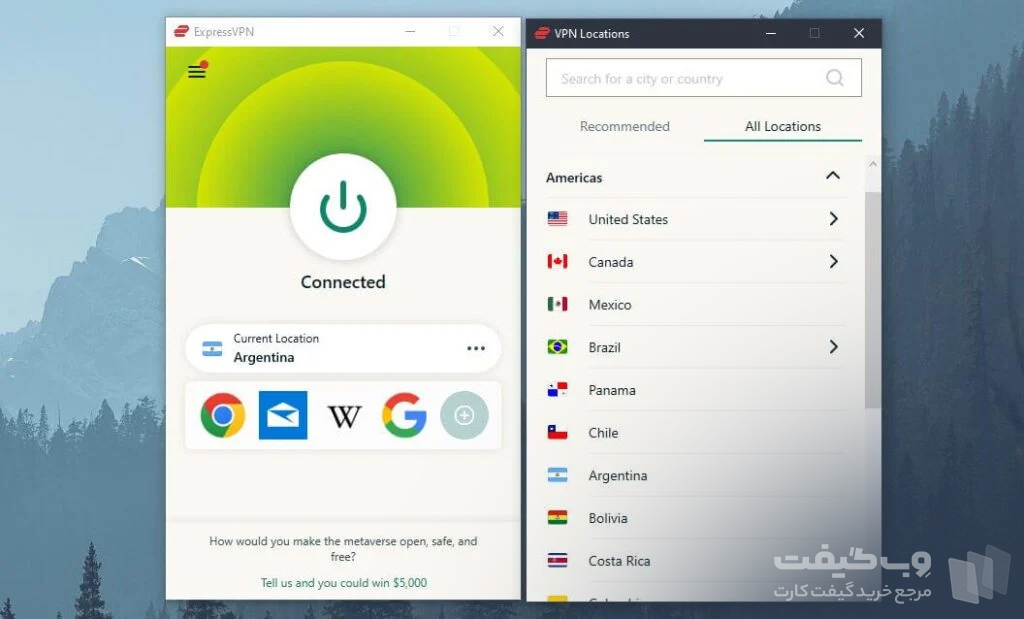Expand United States server locations

click(833, 219)
